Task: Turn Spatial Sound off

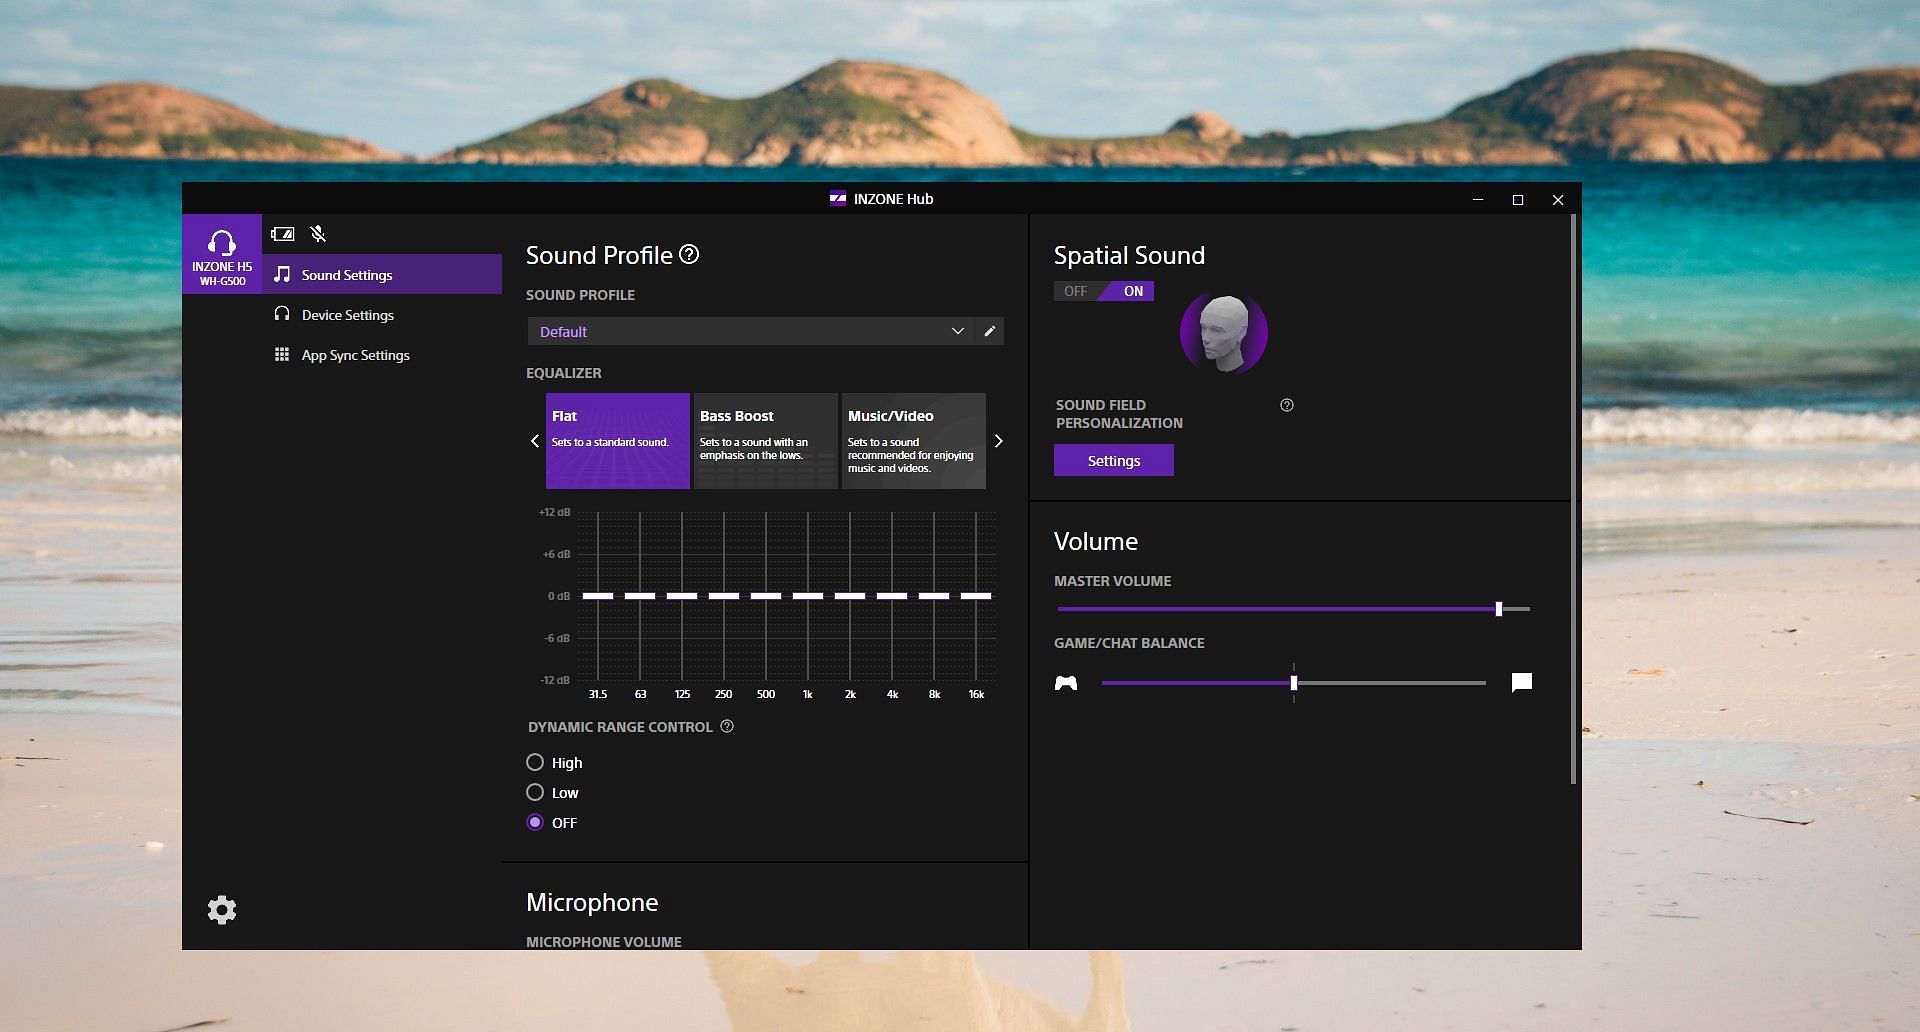Action: [x=1076, y=291]
